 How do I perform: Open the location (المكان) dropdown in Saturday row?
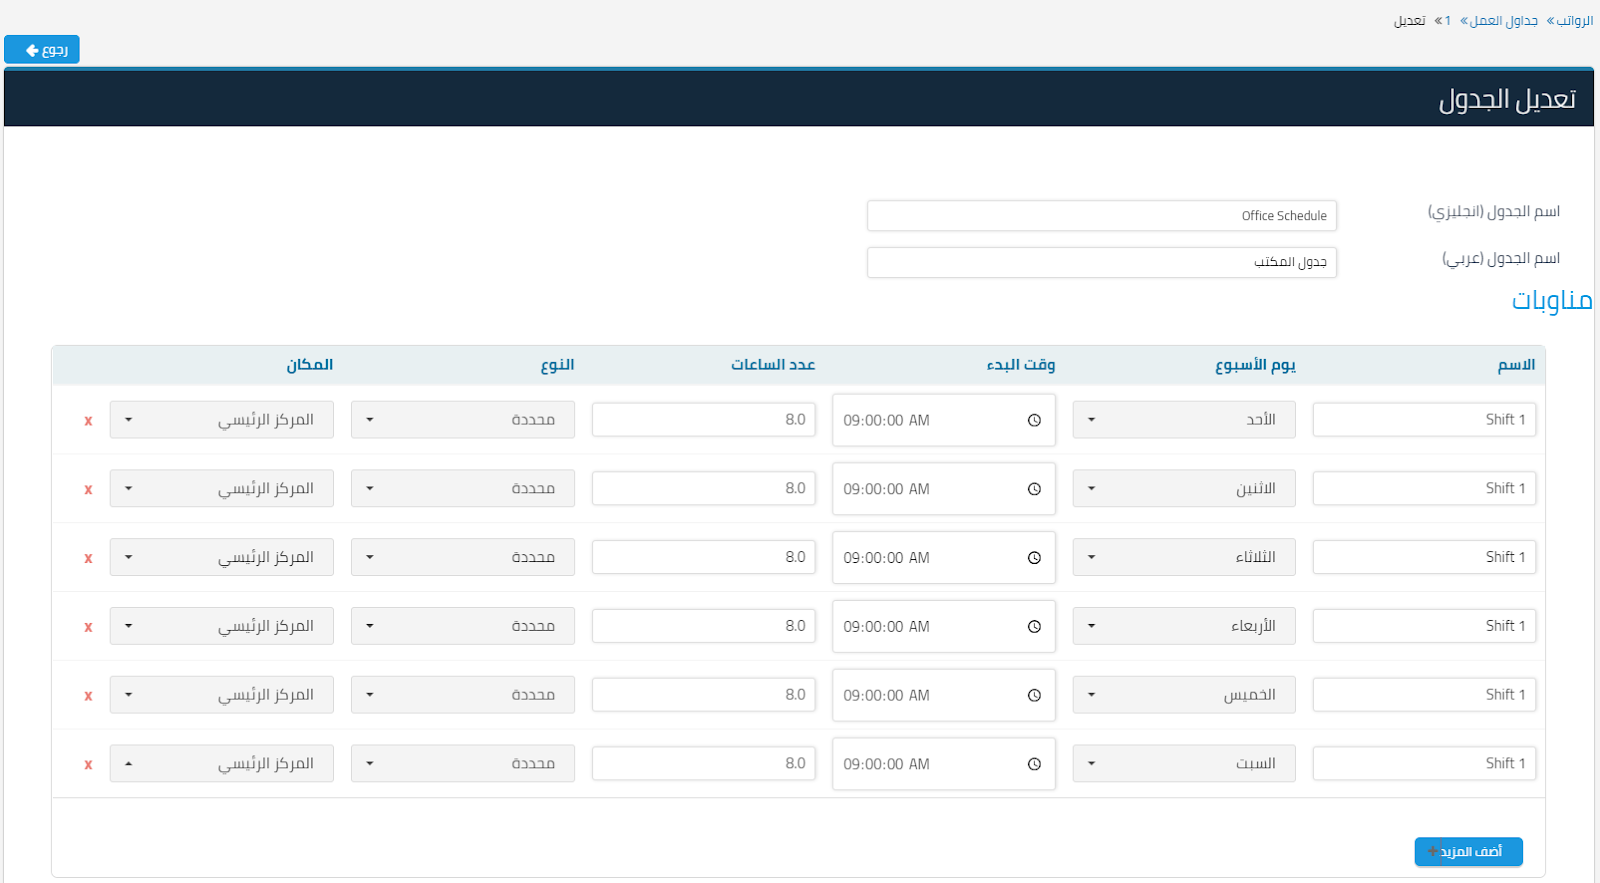[221, 764]
